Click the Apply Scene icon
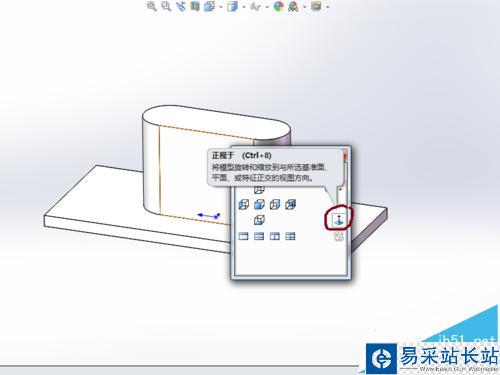 293,6
